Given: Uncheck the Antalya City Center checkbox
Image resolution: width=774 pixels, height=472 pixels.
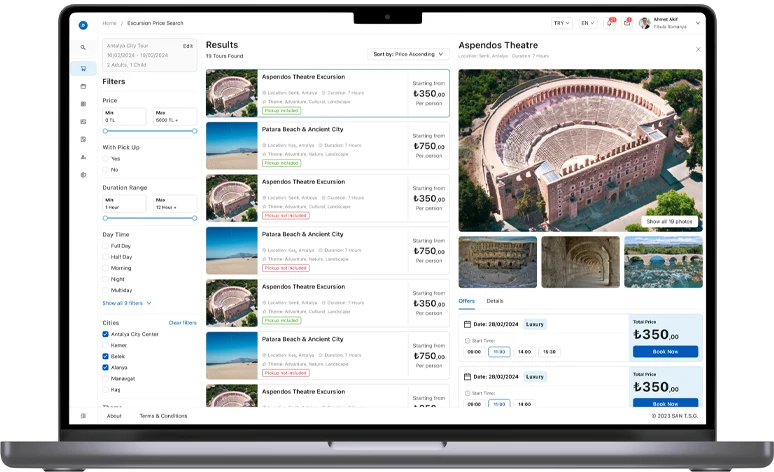Looking at the screenshot, I should pyautogui.click(x=106, y=334).
